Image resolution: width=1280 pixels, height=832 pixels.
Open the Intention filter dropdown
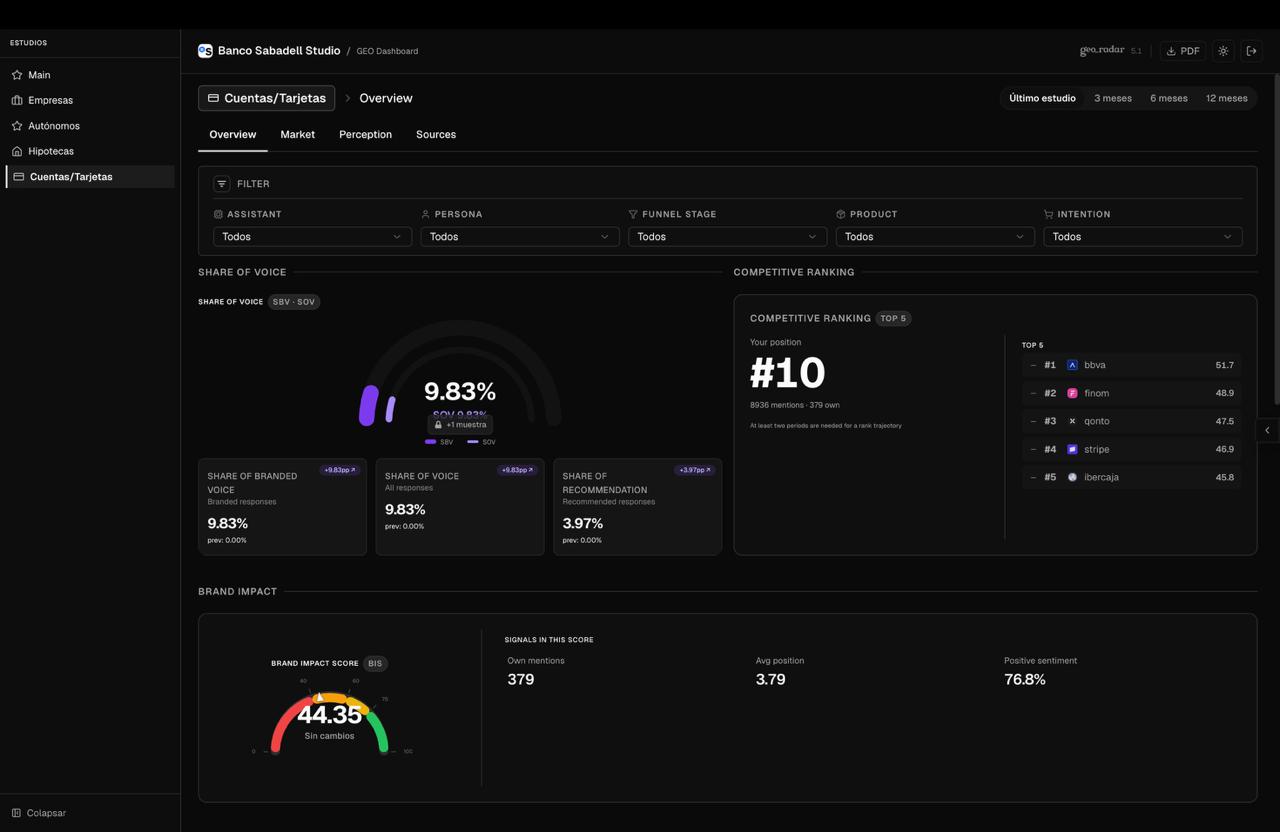coord(1142,237)
